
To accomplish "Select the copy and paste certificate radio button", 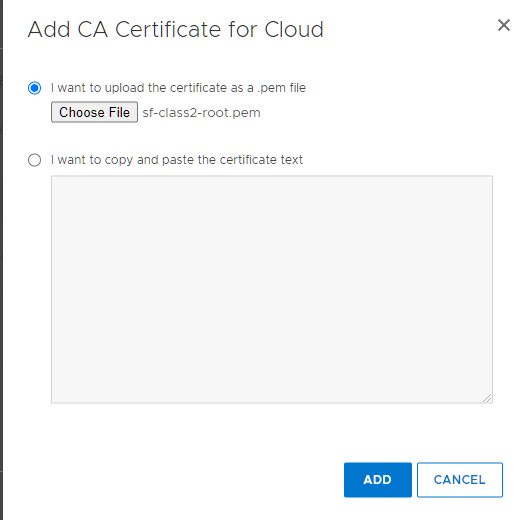I will coord(35,160).
